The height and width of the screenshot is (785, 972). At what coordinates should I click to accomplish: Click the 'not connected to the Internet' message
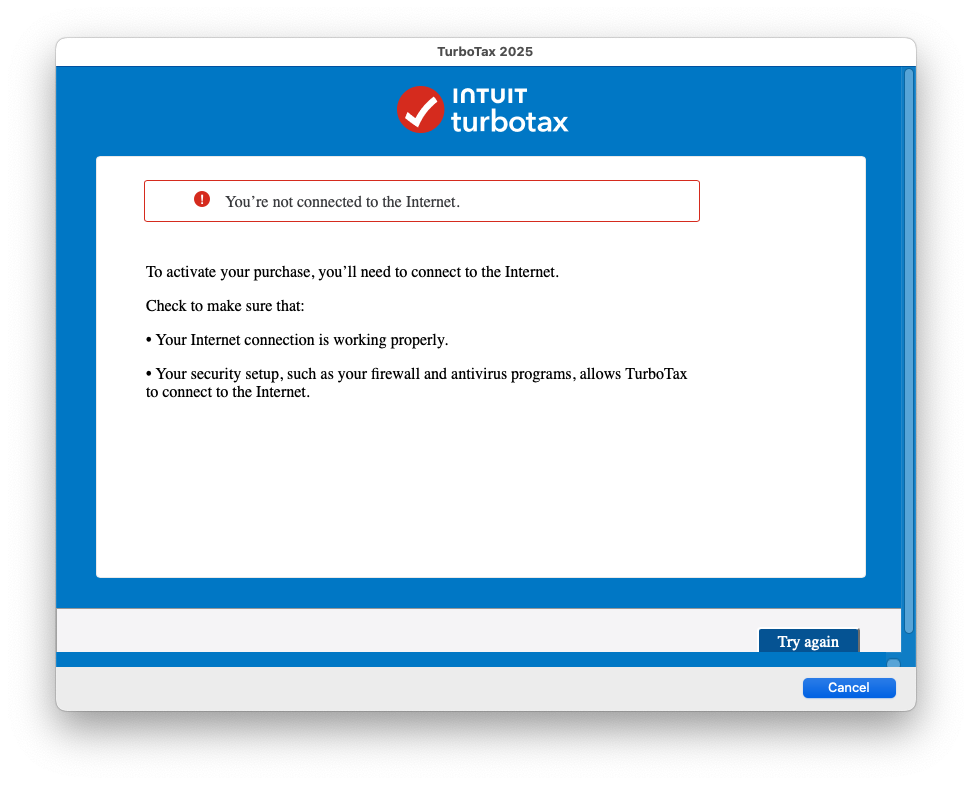click(x=342, y=202)
